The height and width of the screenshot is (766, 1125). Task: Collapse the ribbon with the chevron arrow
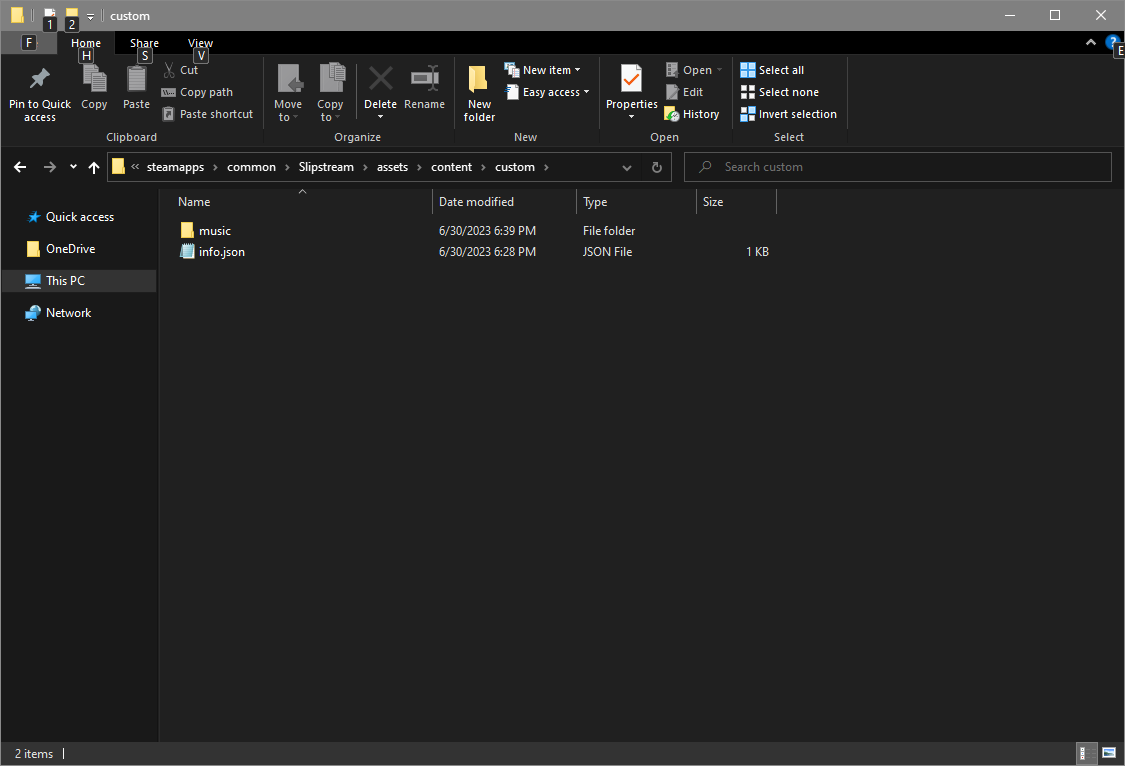pos(1091,42)
